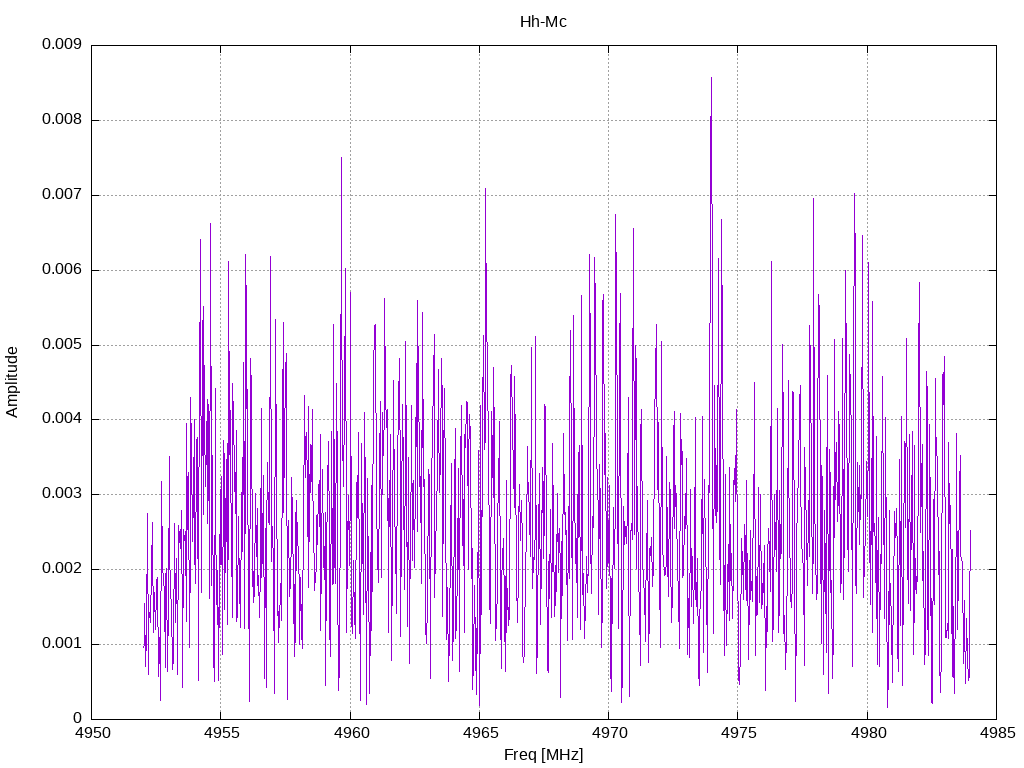This screenshot has height=768, width=1024.
Task: Click the y-axis tick label 0.008
Action: (x=62, y=120)
